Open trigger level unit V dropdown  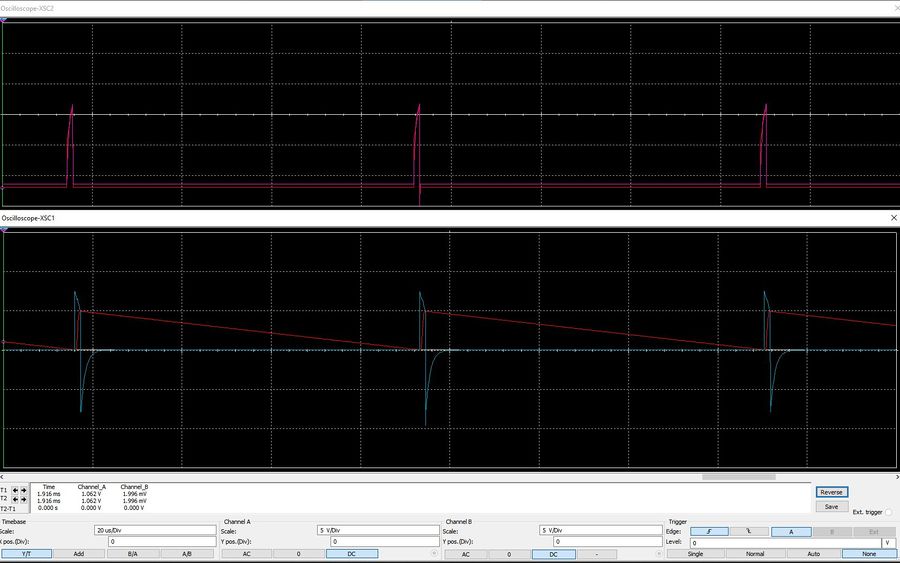point(888,542)
